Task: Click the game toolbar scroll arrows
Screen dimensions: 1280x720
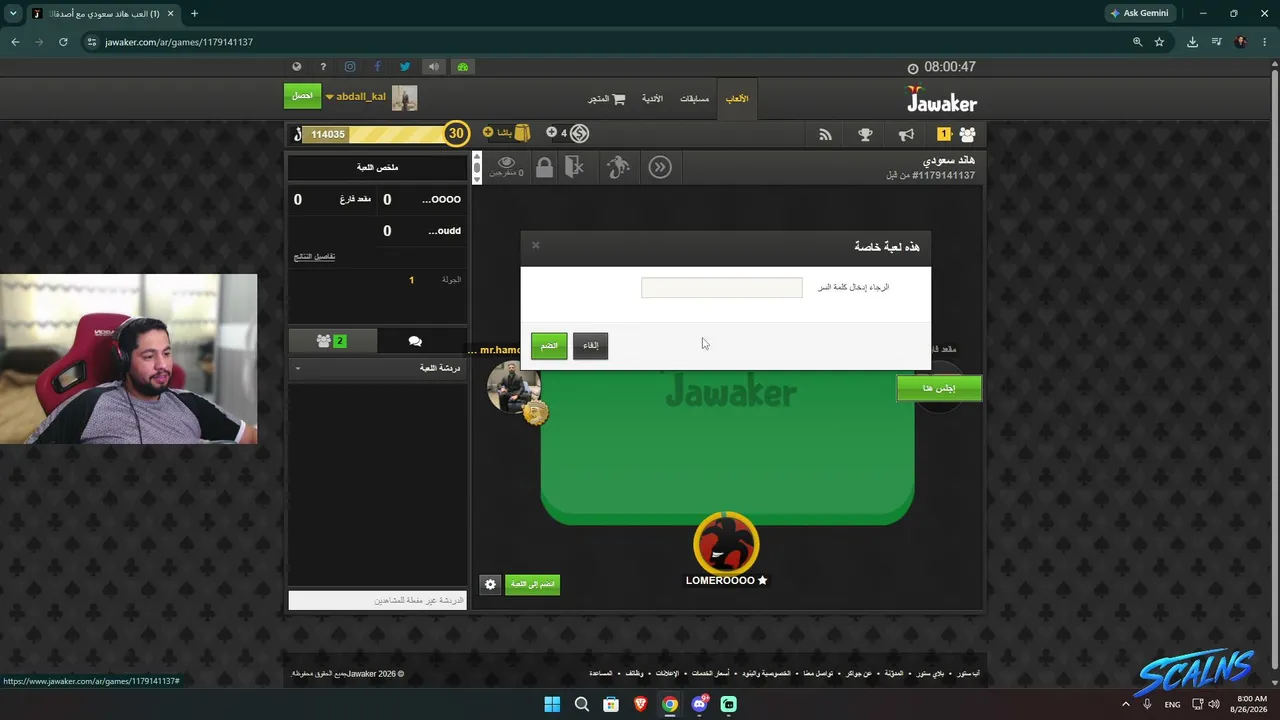Action: click(477, 167)
